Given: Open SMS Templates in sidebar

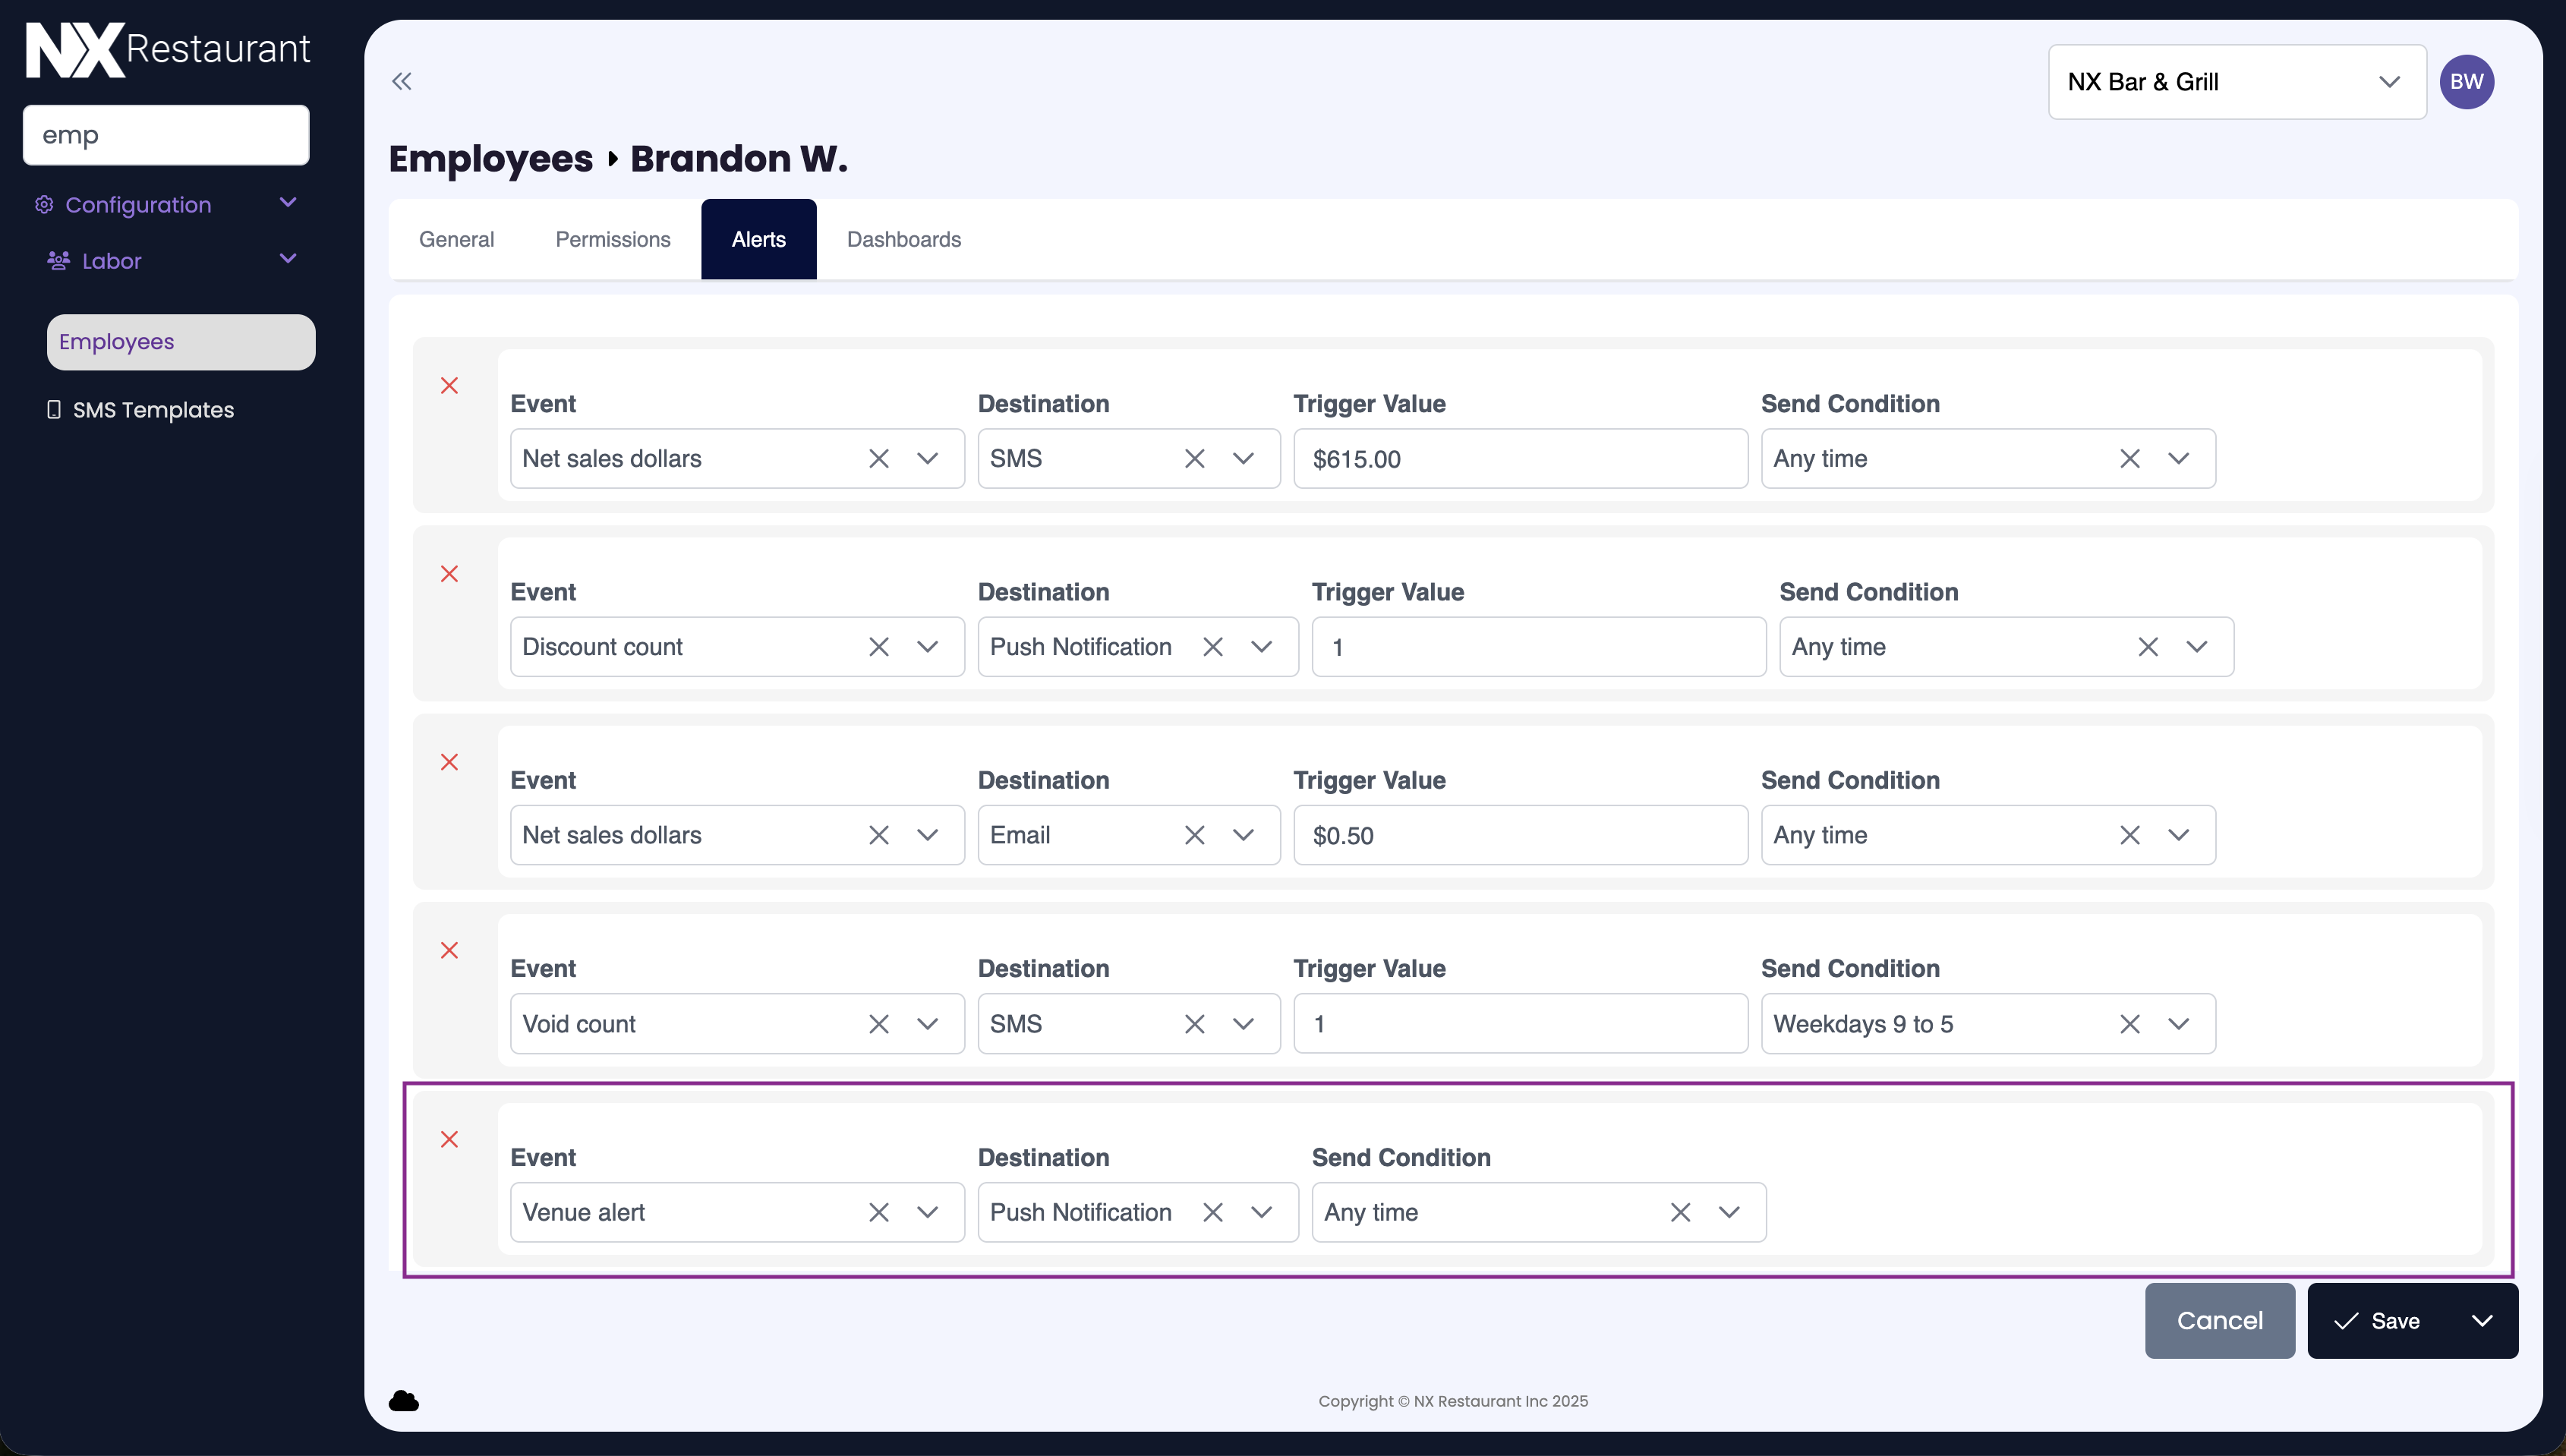Looking at the screenshot, I should (152, 410).
